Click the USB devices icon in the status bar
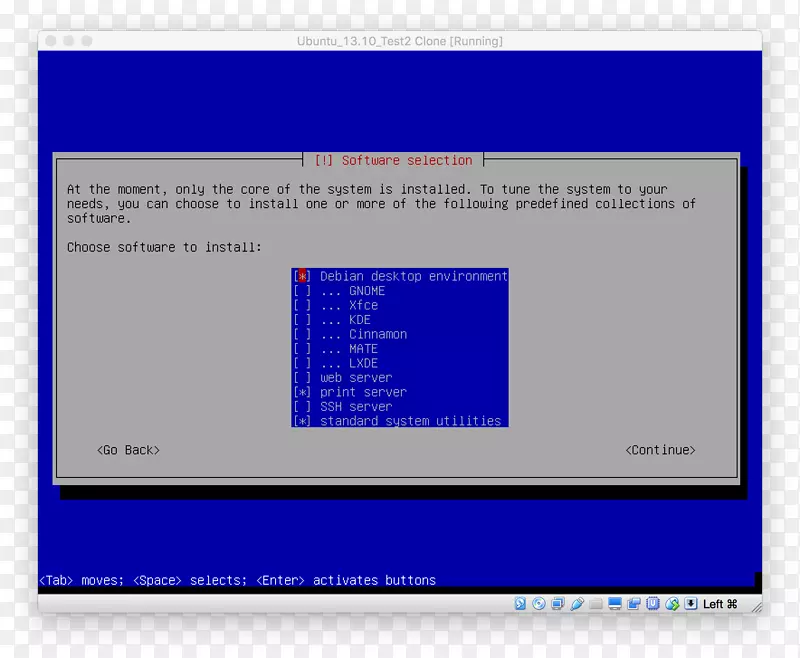Screen dimensions: 800x658 point(654,604)
